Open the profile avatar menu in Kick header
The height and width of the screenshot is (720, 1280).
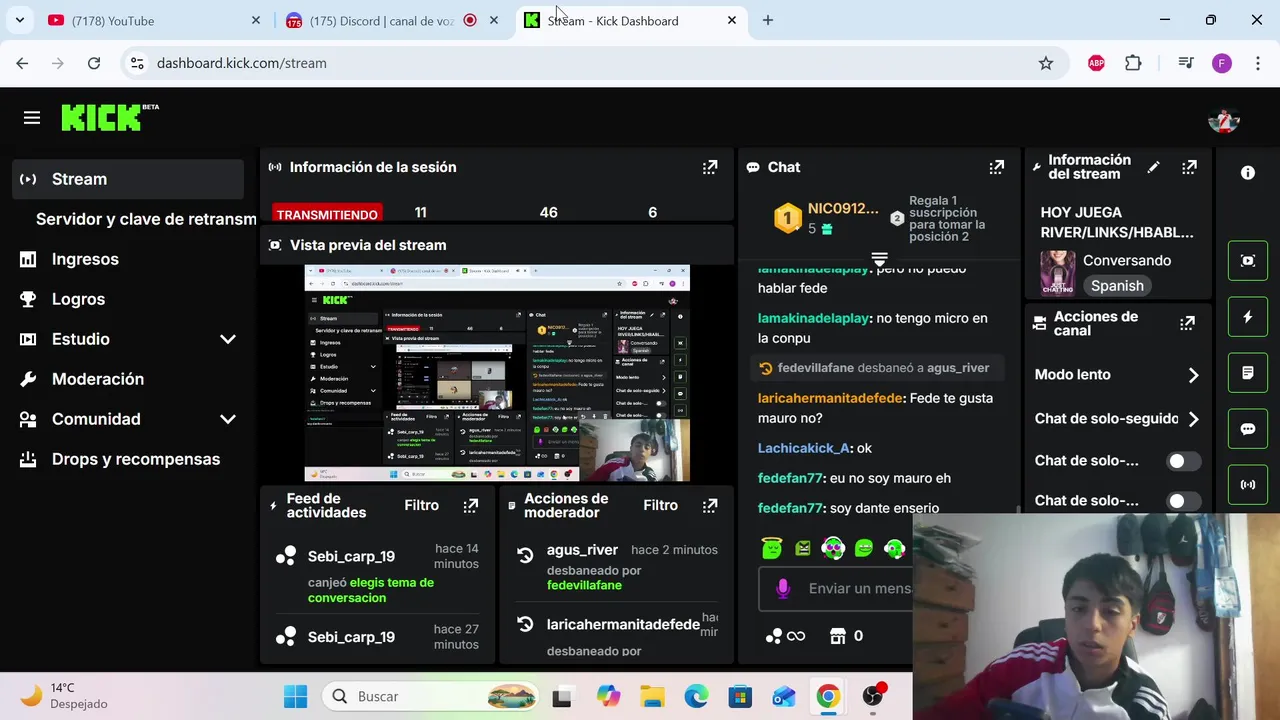(1224, 119)
